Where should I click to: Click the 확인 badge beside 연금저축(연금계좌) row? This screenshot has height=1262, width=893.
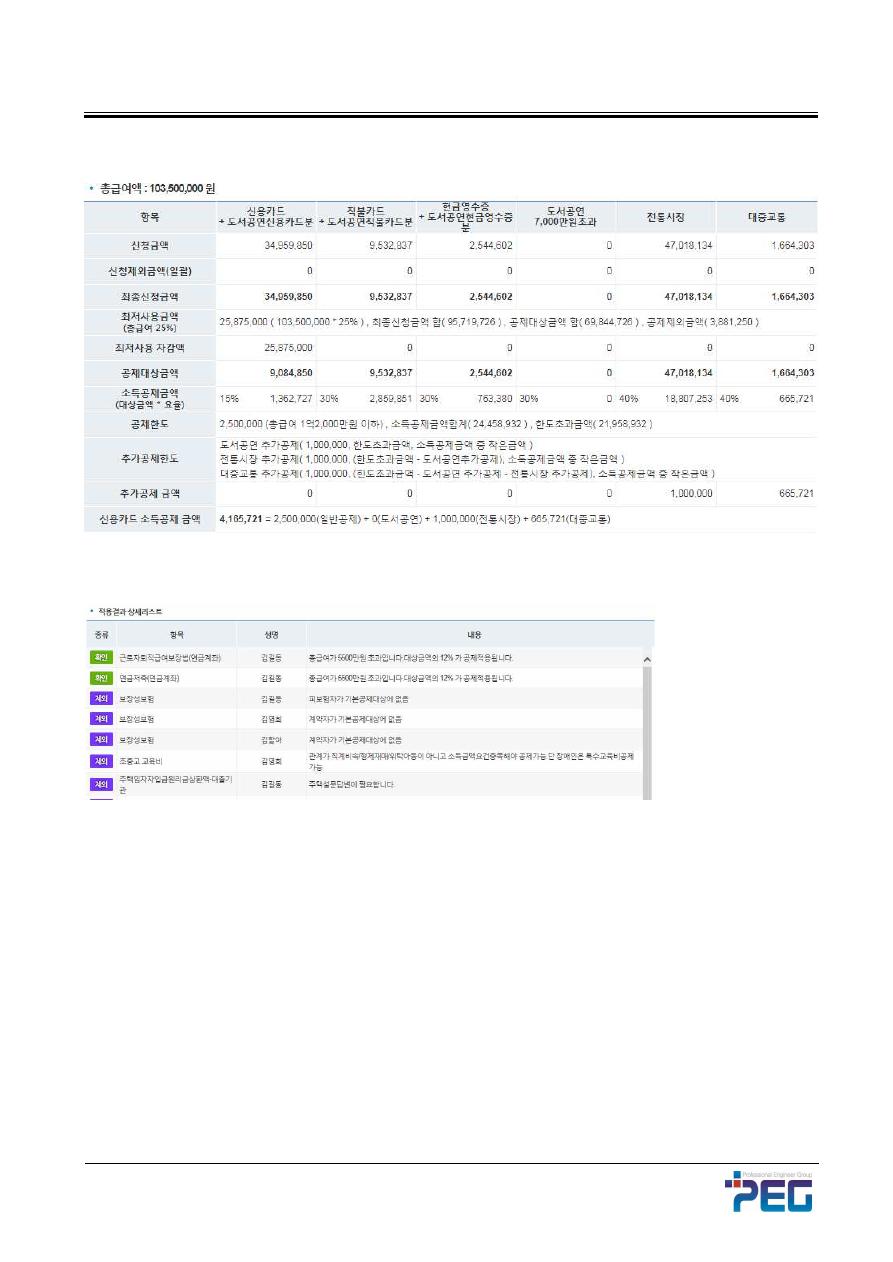pyautogui.click(x=100, y=678)
